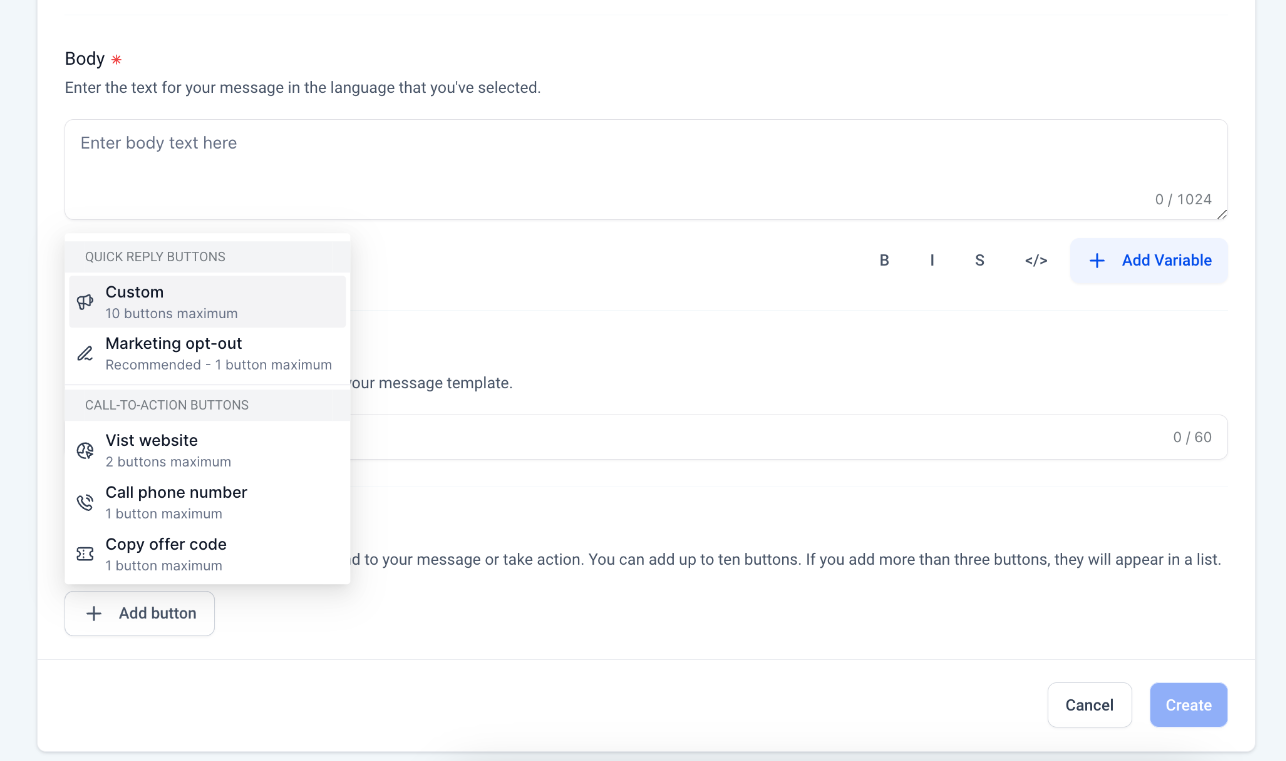
Task: Click the plus icon on Add Variable
Action: (1097, 261)
